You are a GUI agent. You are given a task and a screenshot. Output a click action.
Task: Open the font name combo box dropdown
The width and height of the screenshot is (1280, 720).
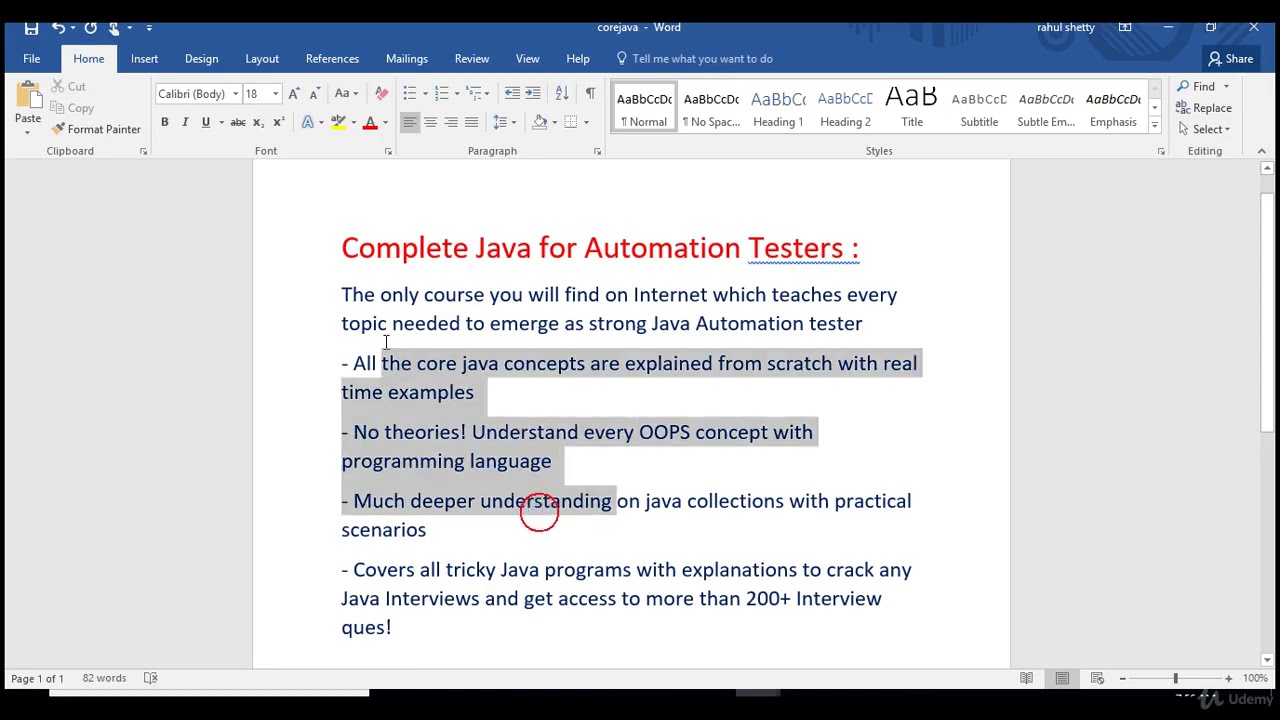(x=235, y=94)
